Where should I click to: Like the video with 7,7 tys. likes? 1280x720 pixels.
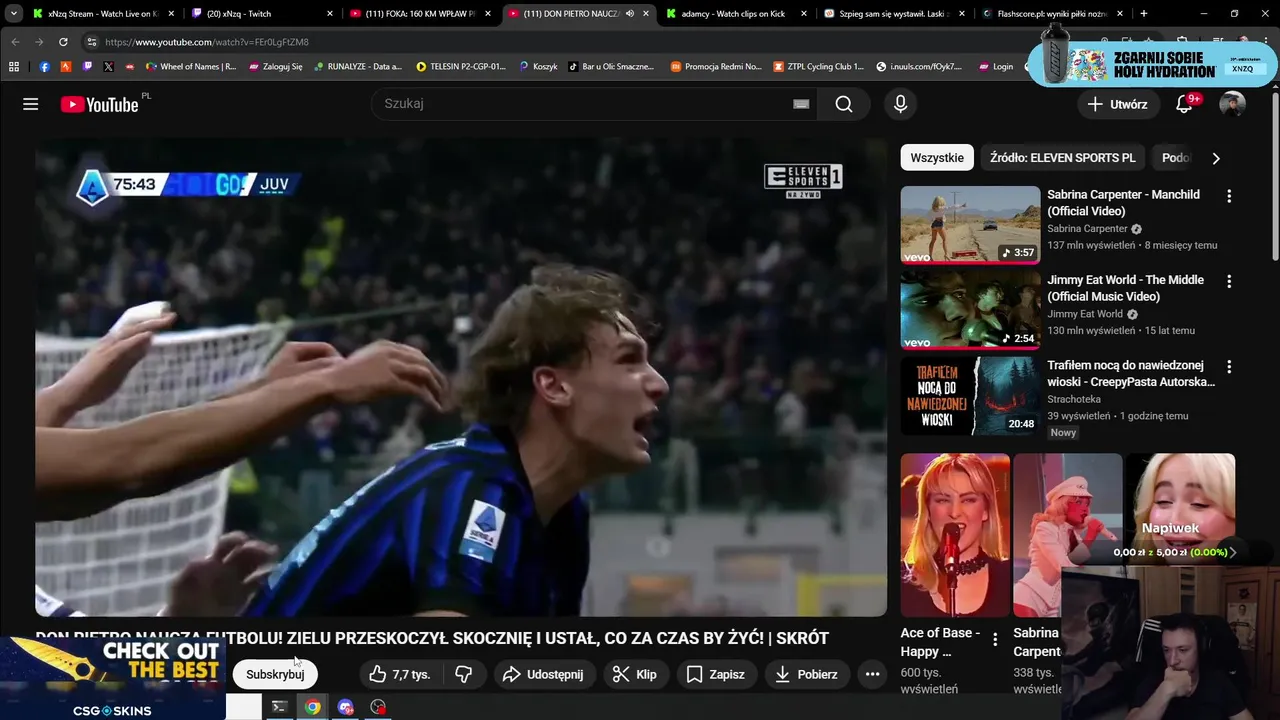[399, 674]
